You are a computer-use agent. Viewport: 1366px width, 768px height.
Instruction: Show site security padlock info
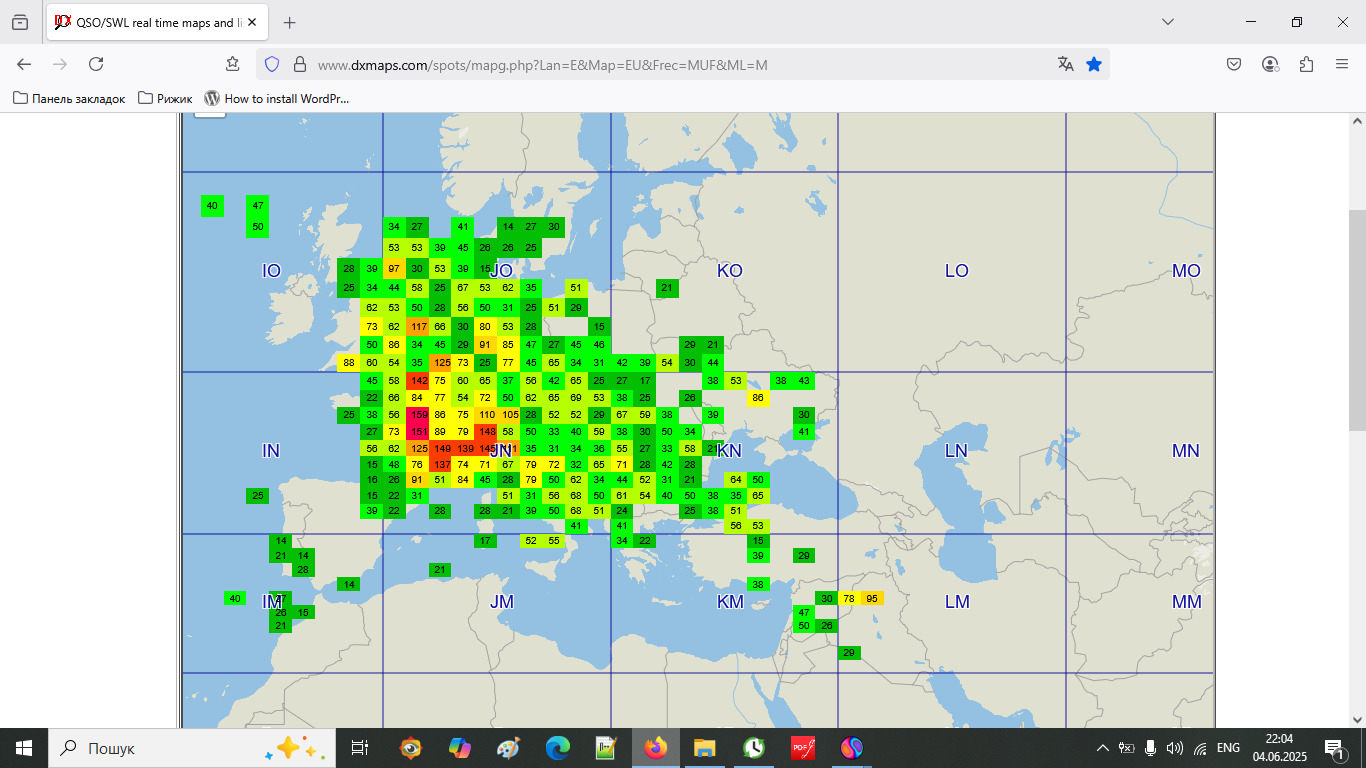pos(299,64)
